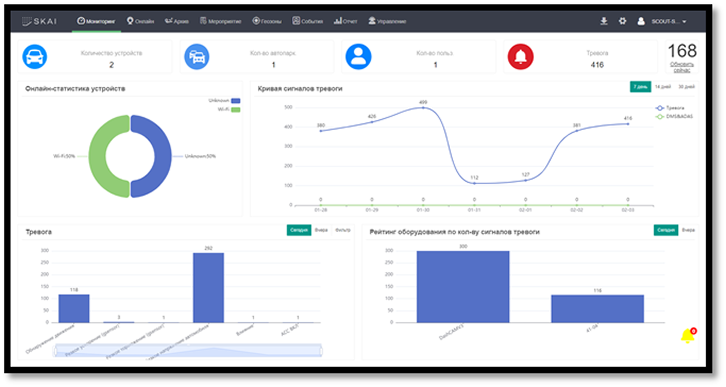Select Сегодня in Тревога panel
The height and width of the screenshot is (387, 726).
(299, 230)
